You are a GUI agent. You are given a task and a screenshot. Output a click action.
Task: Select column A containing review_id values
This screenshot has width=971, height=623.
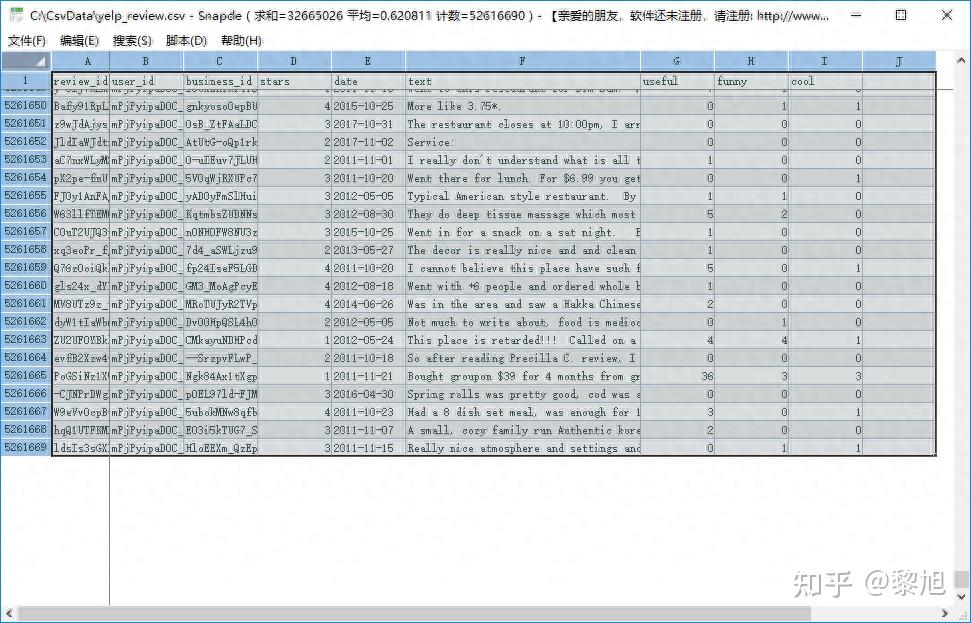coord(85,60)
